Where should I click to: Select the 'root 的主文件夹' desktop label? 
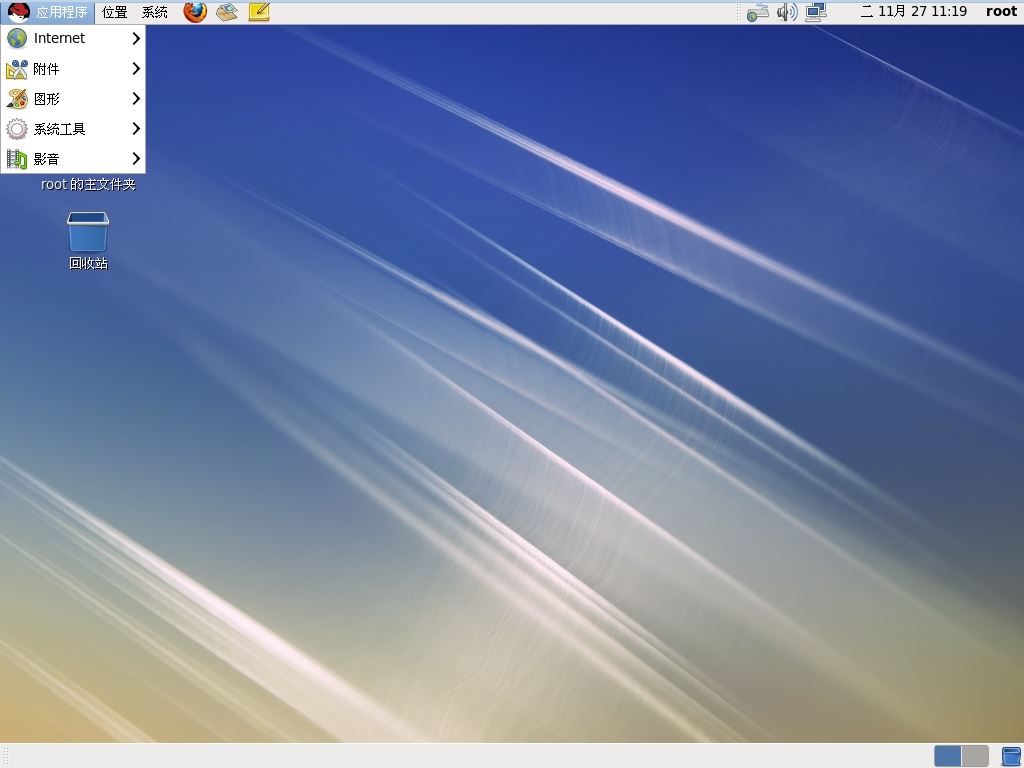pos(88,184)
